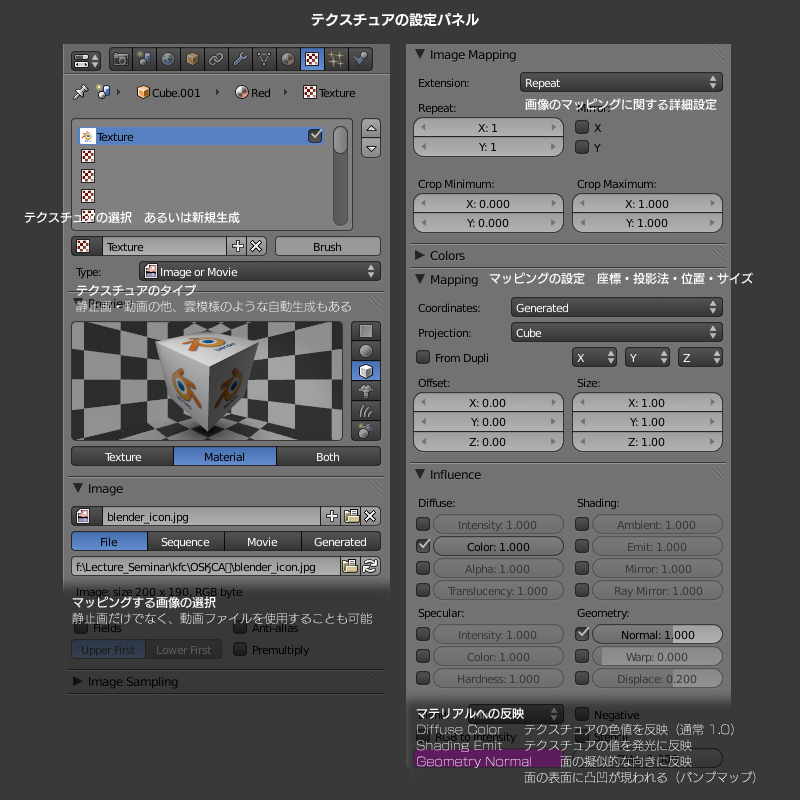Select the monkey preview shape

coord(367,391)
